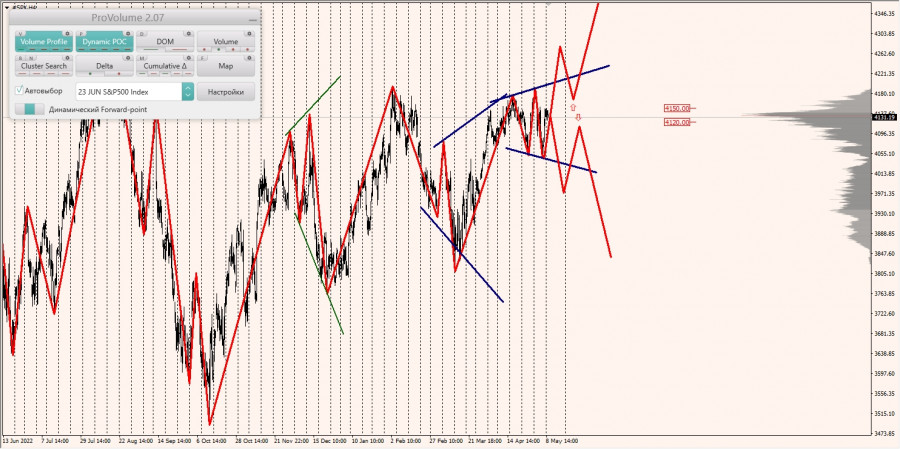Click the 21 Nov 22:00 time label
Screen dimensions: 900x449
(291, 442)
